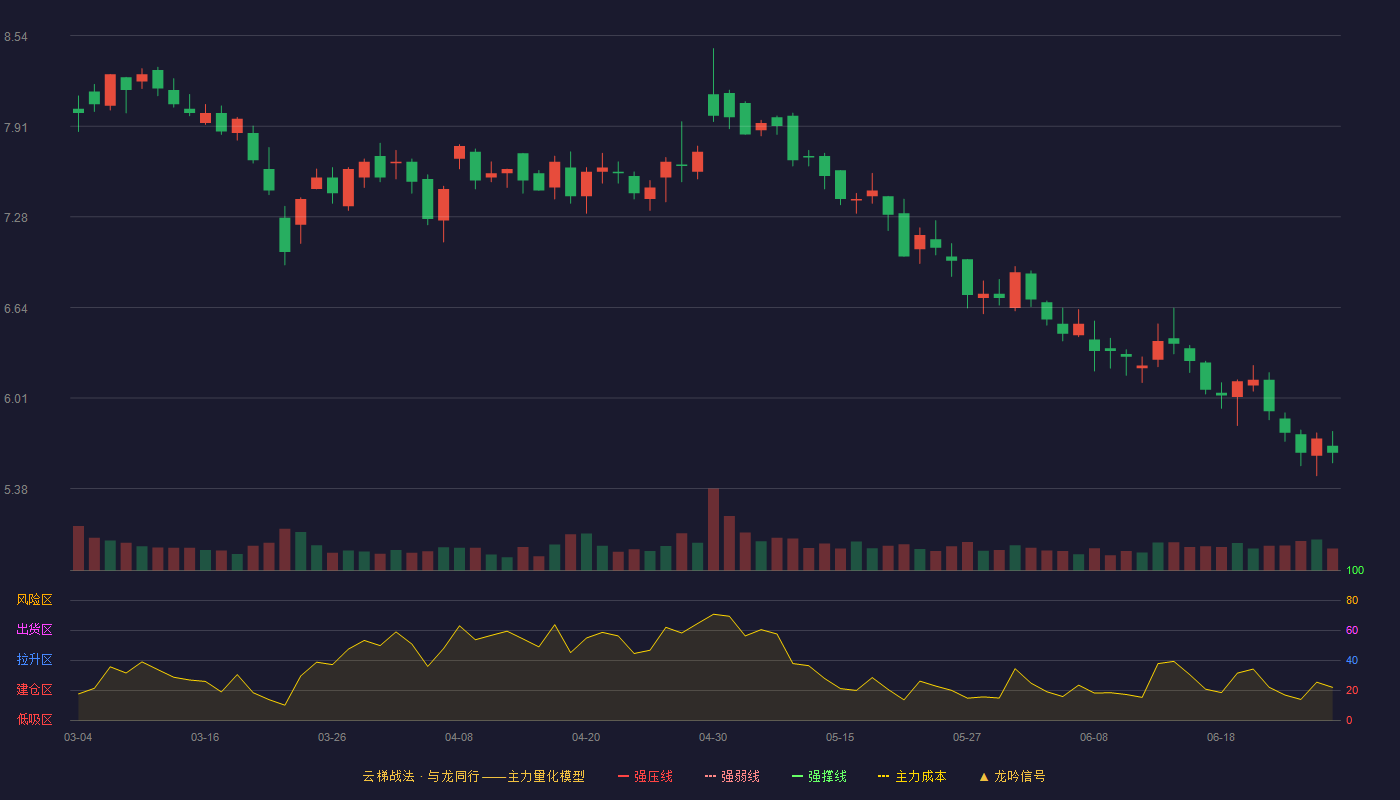Click the 04-08 date label
The width and height of the screenshot is (1400, 800).
point(459,737)
